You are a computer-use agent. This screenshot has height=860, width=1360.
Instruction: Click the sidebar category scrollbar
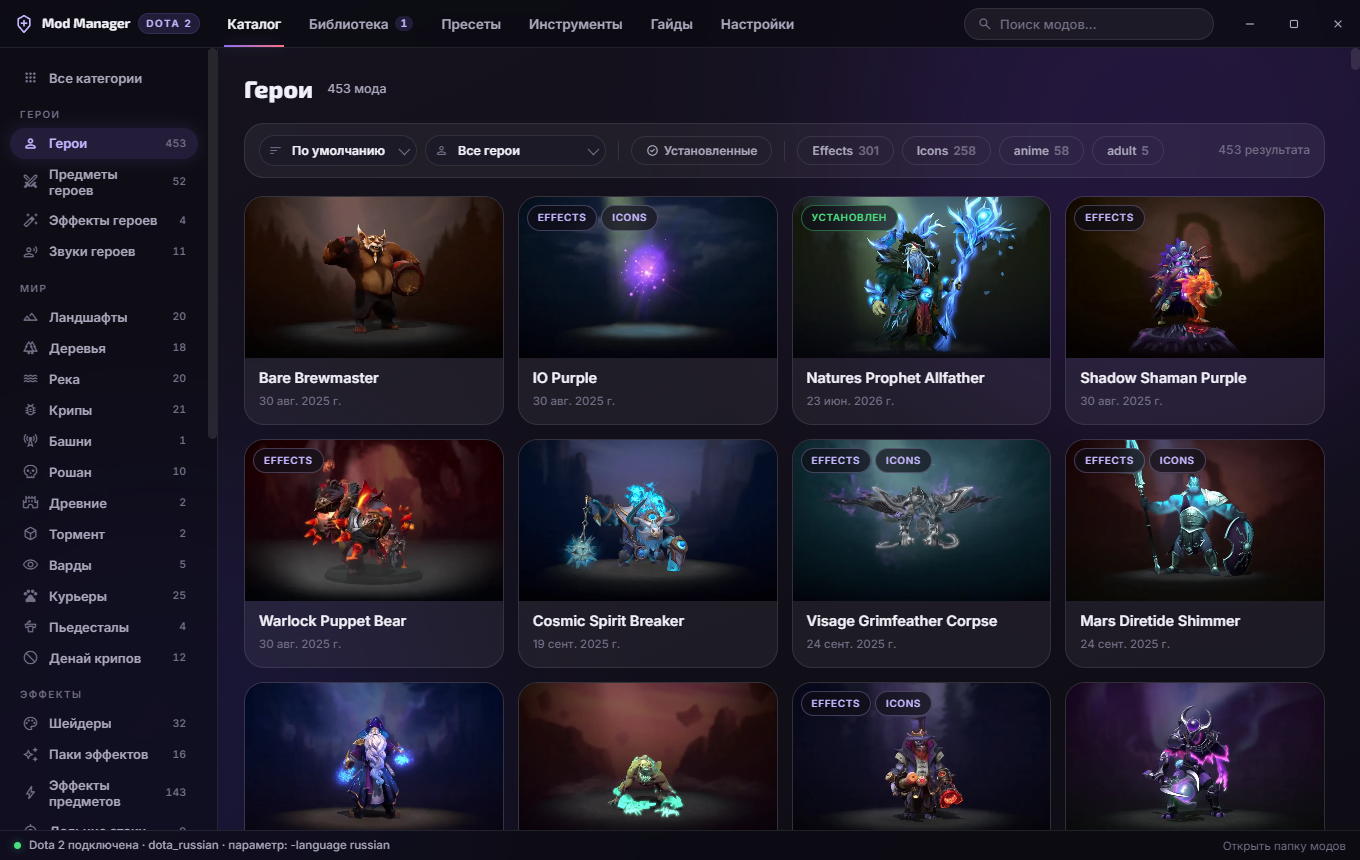click(x=212, y=243)
